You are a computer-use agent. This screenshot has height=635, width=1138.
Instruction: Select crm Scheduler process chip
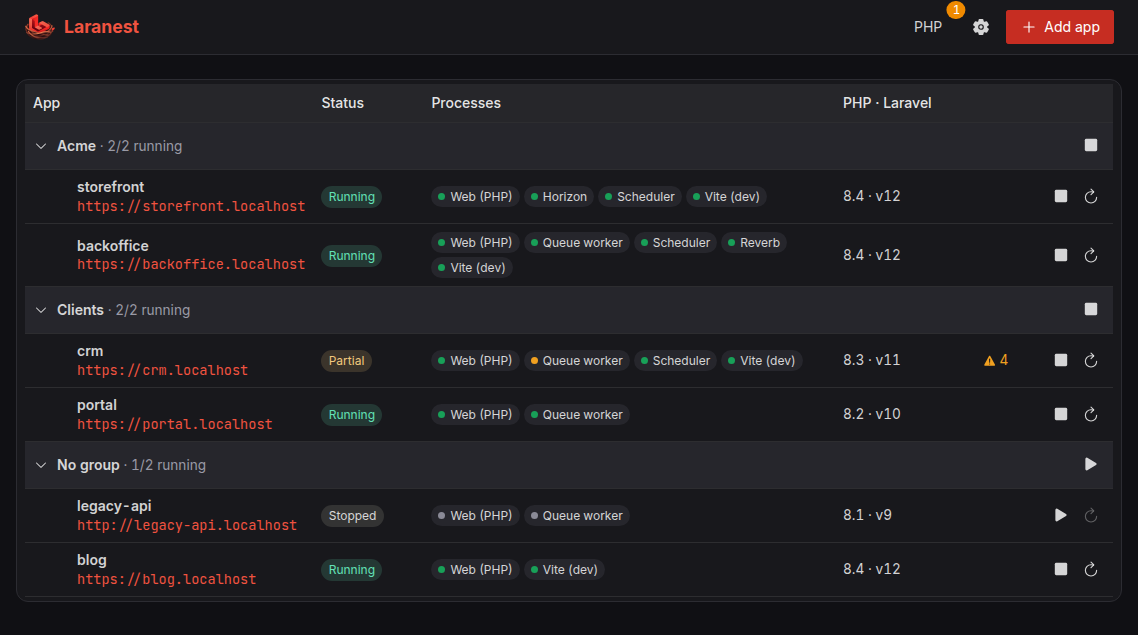675,361
